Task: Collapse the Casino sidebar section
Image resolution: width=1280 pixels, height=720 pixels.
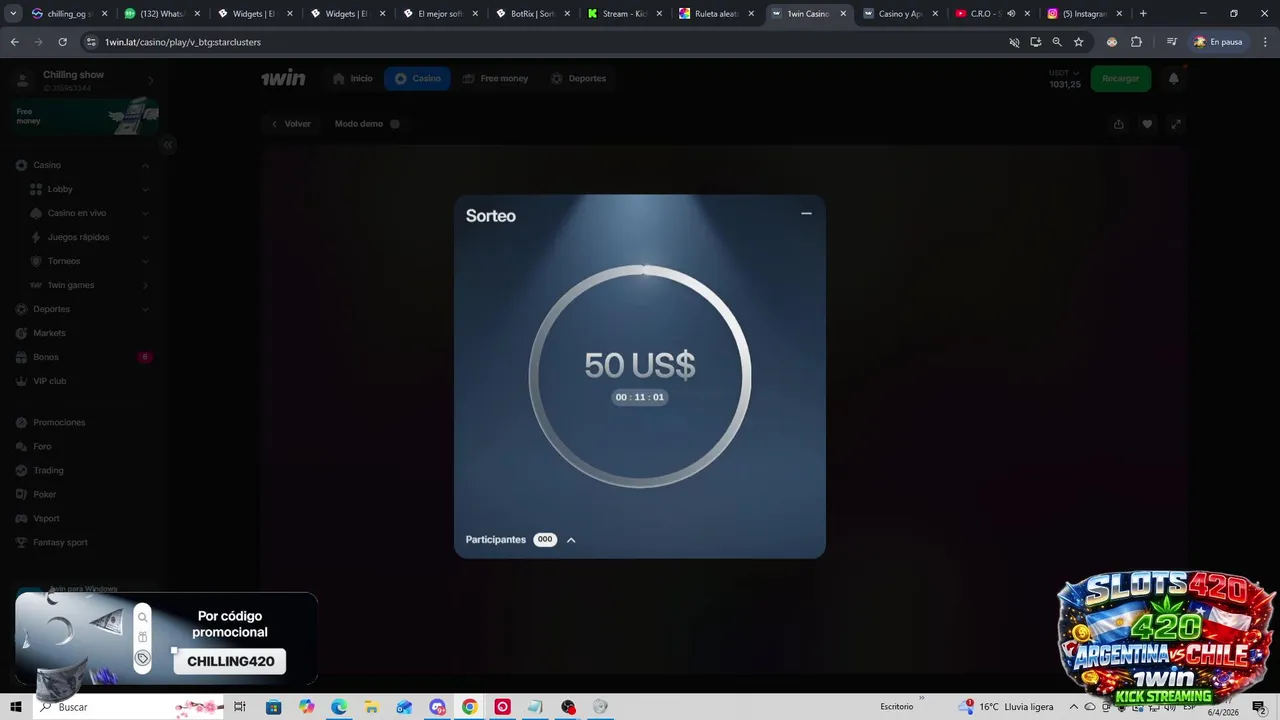Action: click(145, 165)
